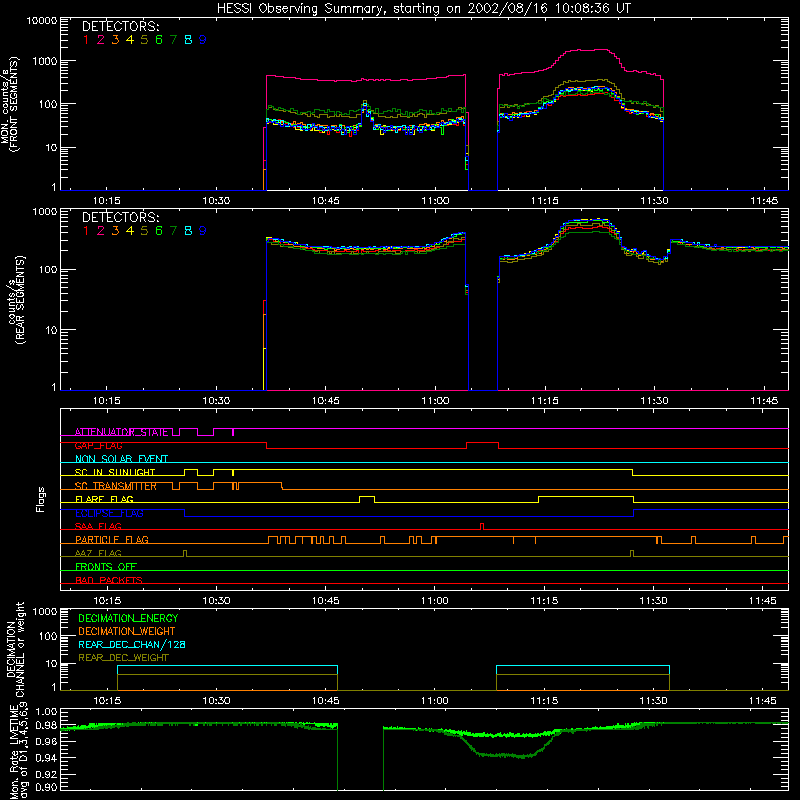Click the GAP_FLAG label
Viewport: 800px width, 800px height.
click(x=98, y=445)
